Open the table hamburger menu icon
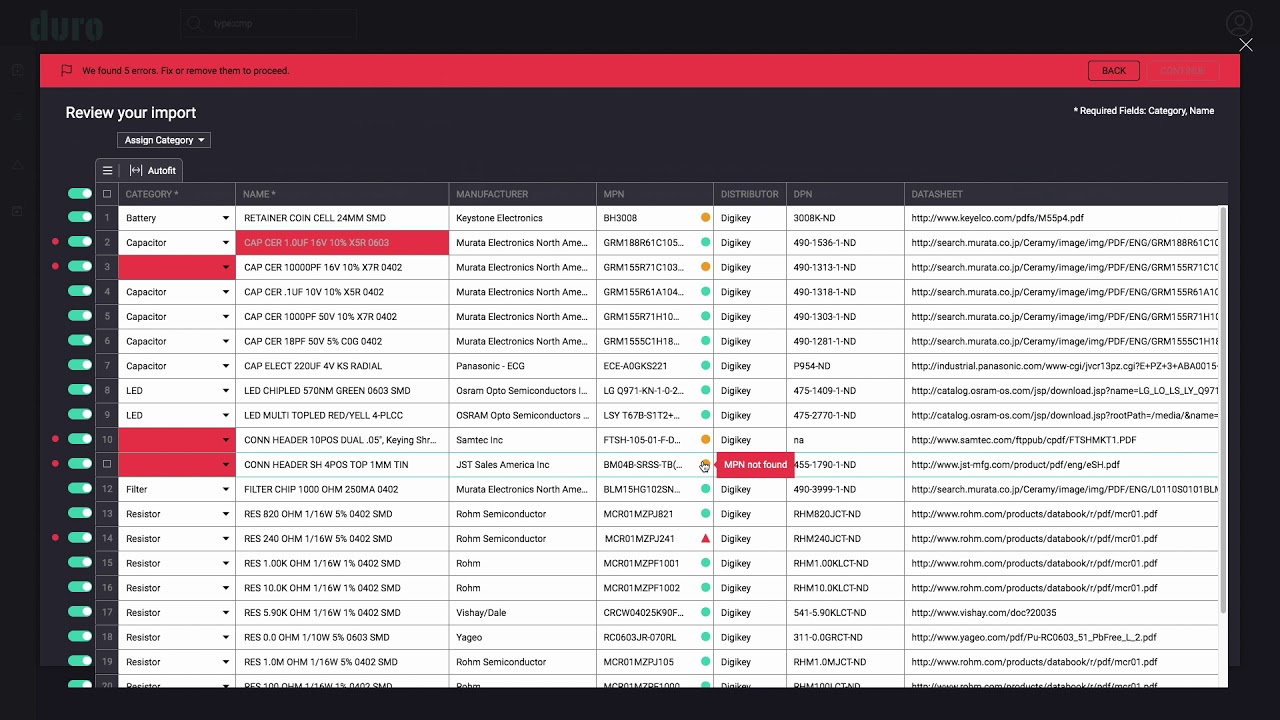 coord(107,171)
